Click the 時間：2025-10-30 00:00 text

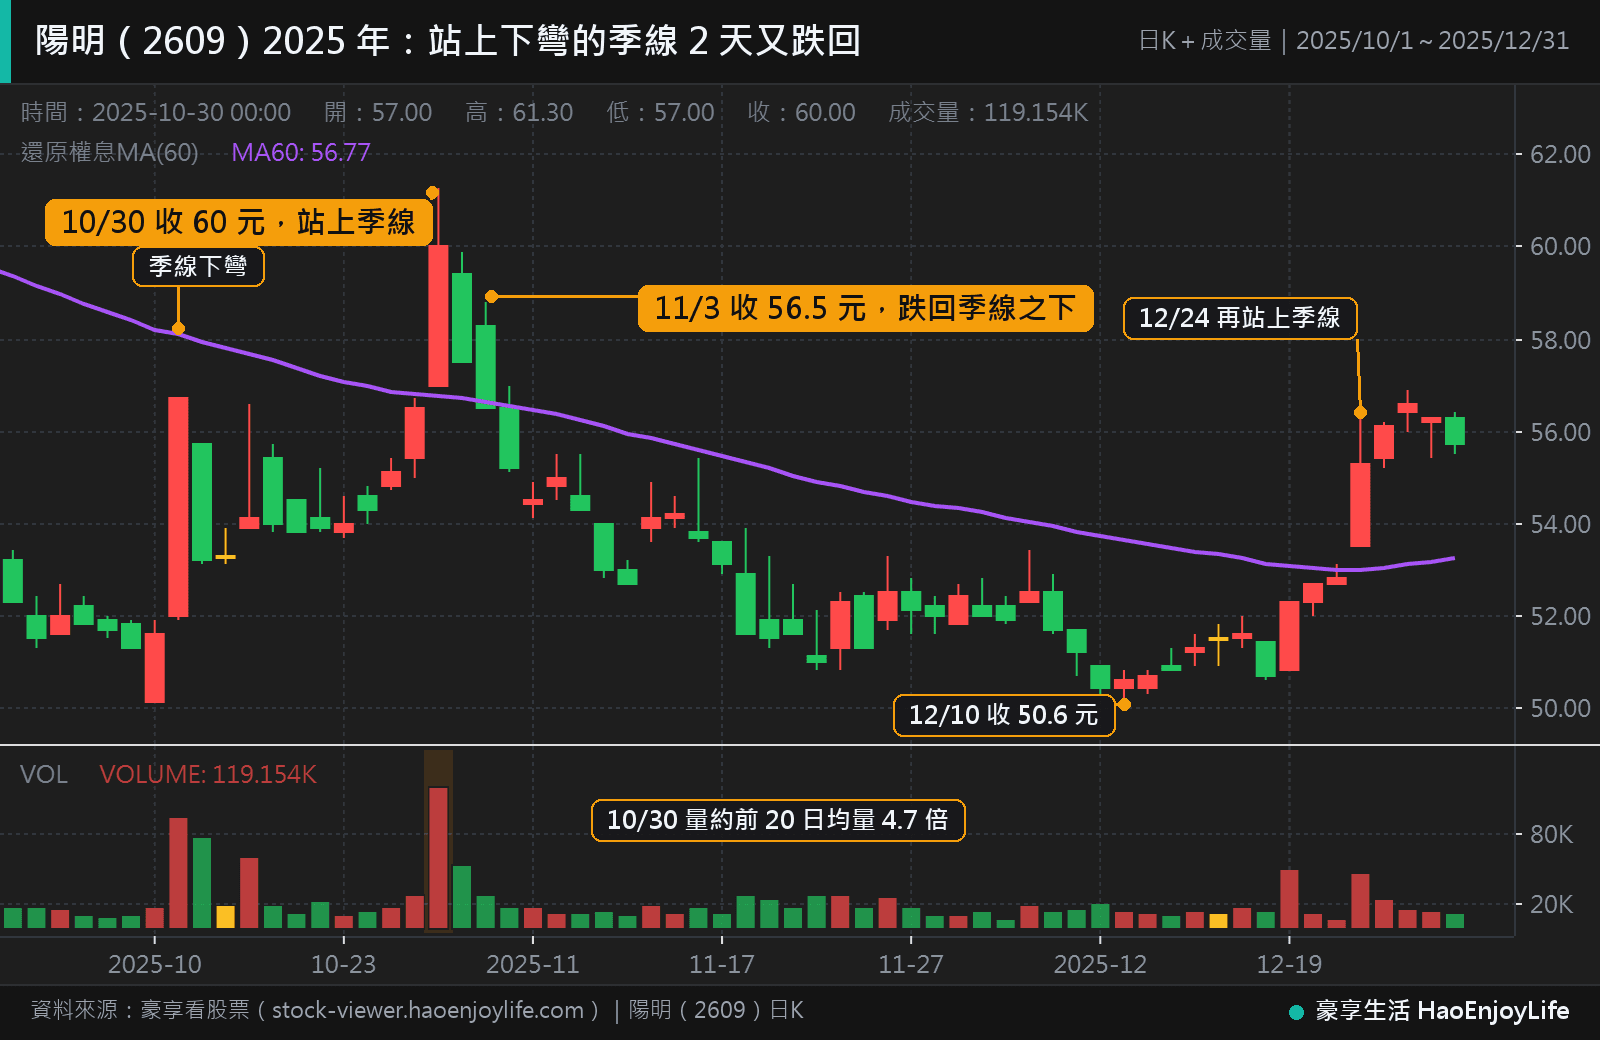(x=156, y=112)
